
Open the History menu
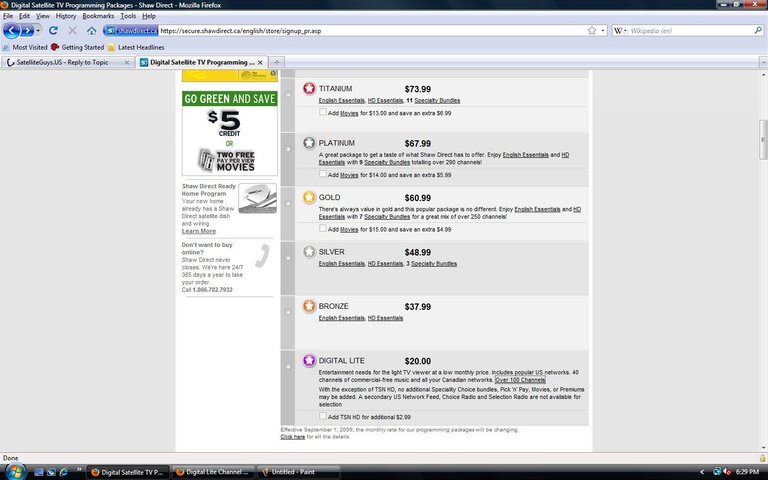(x=66, y=16)
